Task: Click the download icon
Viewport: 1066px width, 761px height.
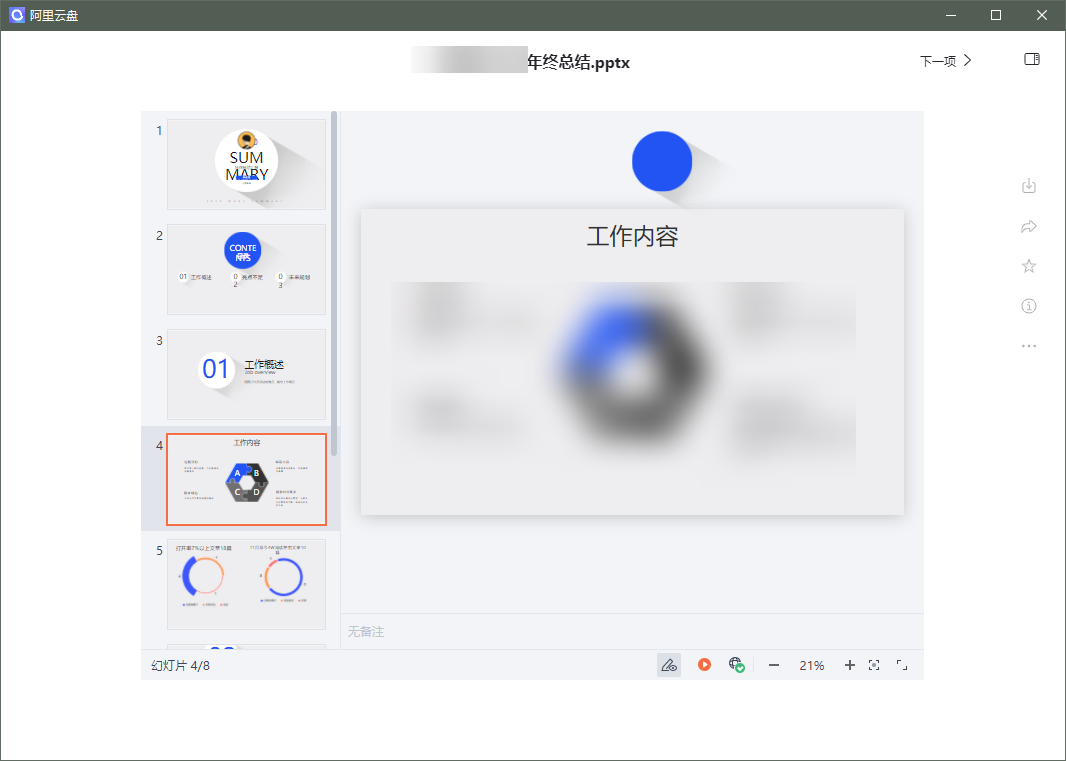Action: pos(1029,186)
